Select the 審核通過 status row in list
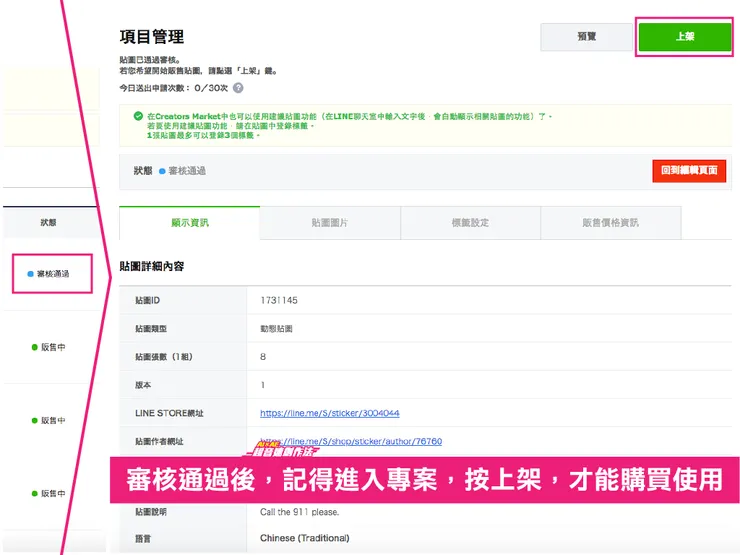Screen dimensions: 740x555 coord(52,274)
